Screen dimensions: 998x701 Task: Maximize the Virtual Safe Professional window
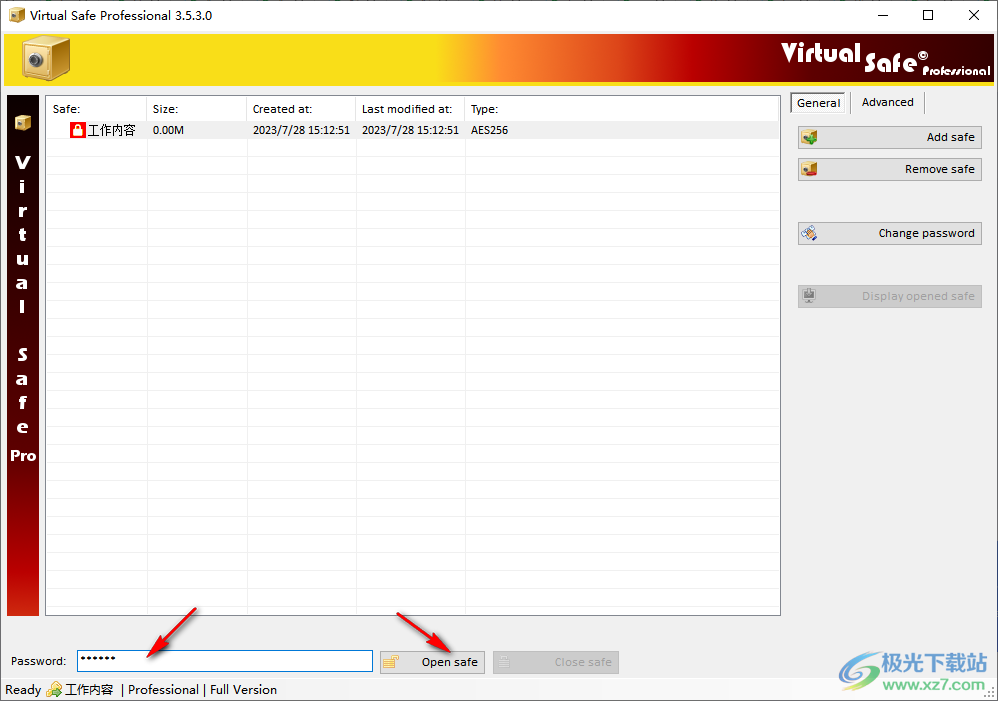point(928,15)
